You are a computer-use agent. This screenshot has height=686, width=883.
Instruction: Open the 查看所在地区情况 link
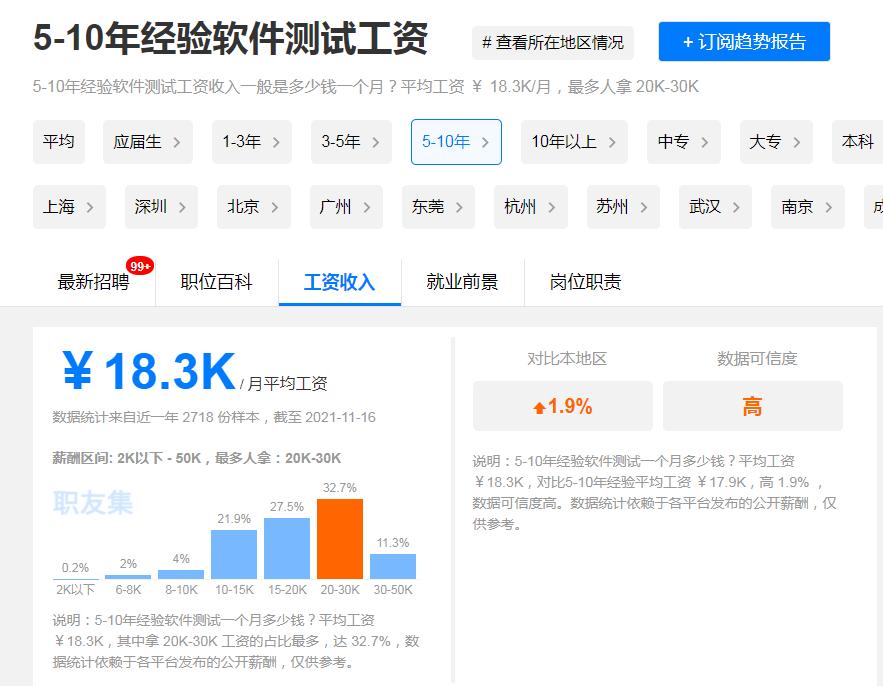click(553, 43)
